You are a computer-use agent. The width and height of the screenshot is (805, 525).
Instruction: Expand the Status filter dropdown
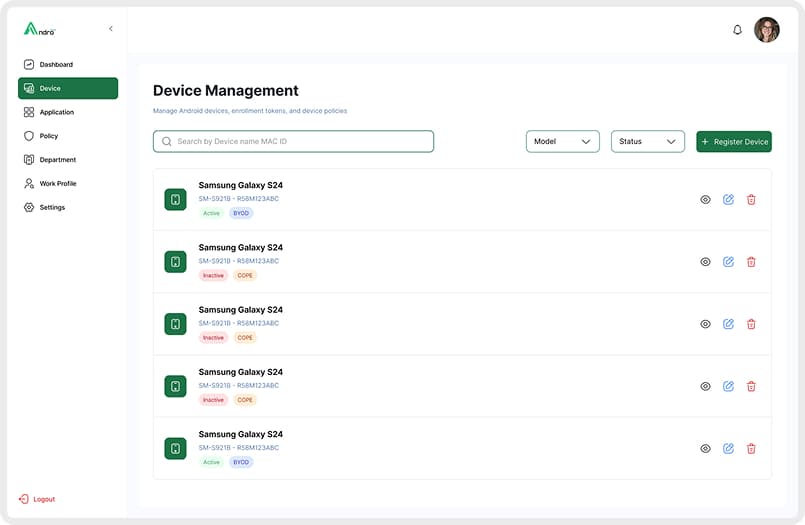(647, 142)
